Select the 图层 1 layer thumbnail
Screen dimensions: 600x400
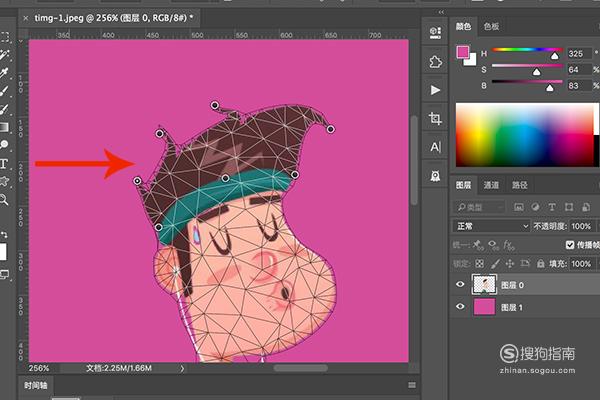(x=484, y=307)
